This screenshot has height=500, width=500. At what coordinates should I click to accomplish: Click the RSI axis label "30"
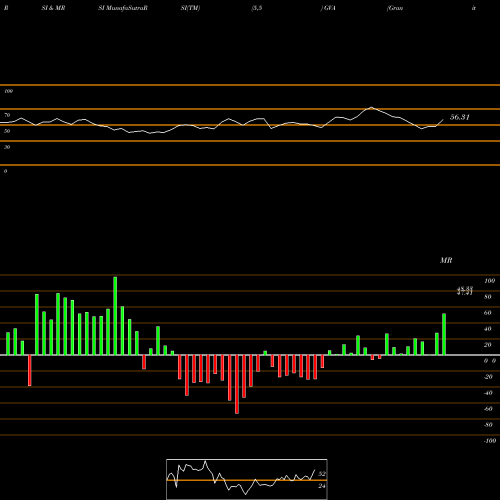click(x=7, y=147)
